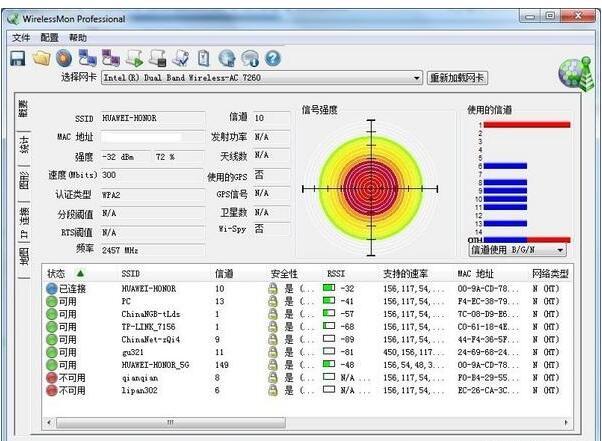
Task: Click the red channel 1 usage bar
Action: coord(527,125)
